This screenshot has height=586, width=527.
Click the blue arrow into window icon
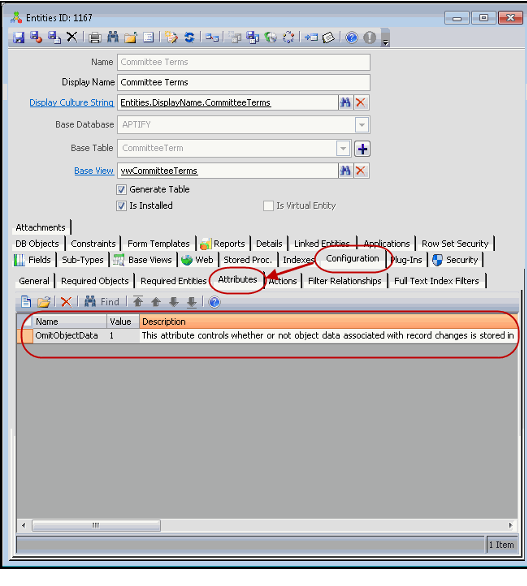point(311,37)
